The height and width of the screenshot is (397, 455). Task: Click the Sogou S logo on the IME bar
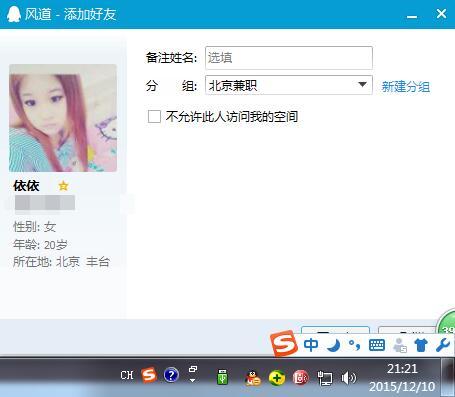284,344
